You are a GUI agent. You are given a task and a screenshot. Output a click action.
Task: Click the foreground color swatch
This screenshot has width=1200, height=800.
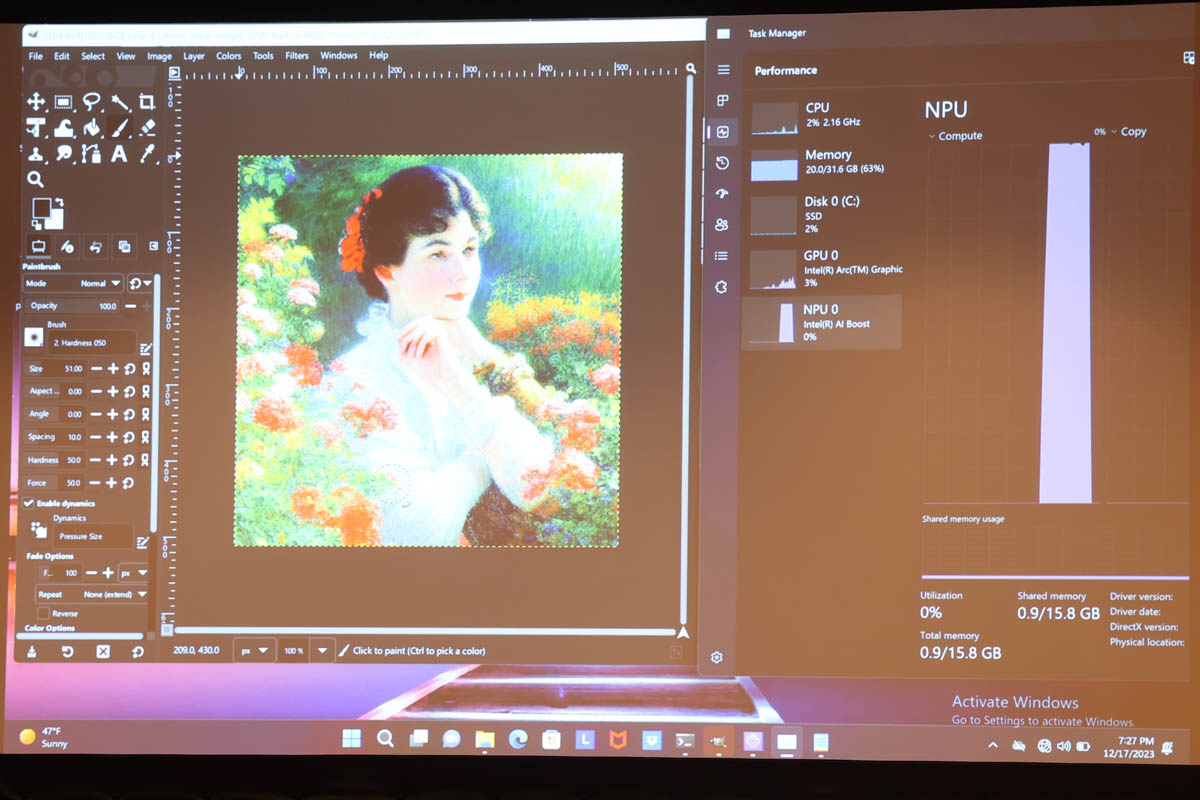pyautogui.click(x=41, y=208)
